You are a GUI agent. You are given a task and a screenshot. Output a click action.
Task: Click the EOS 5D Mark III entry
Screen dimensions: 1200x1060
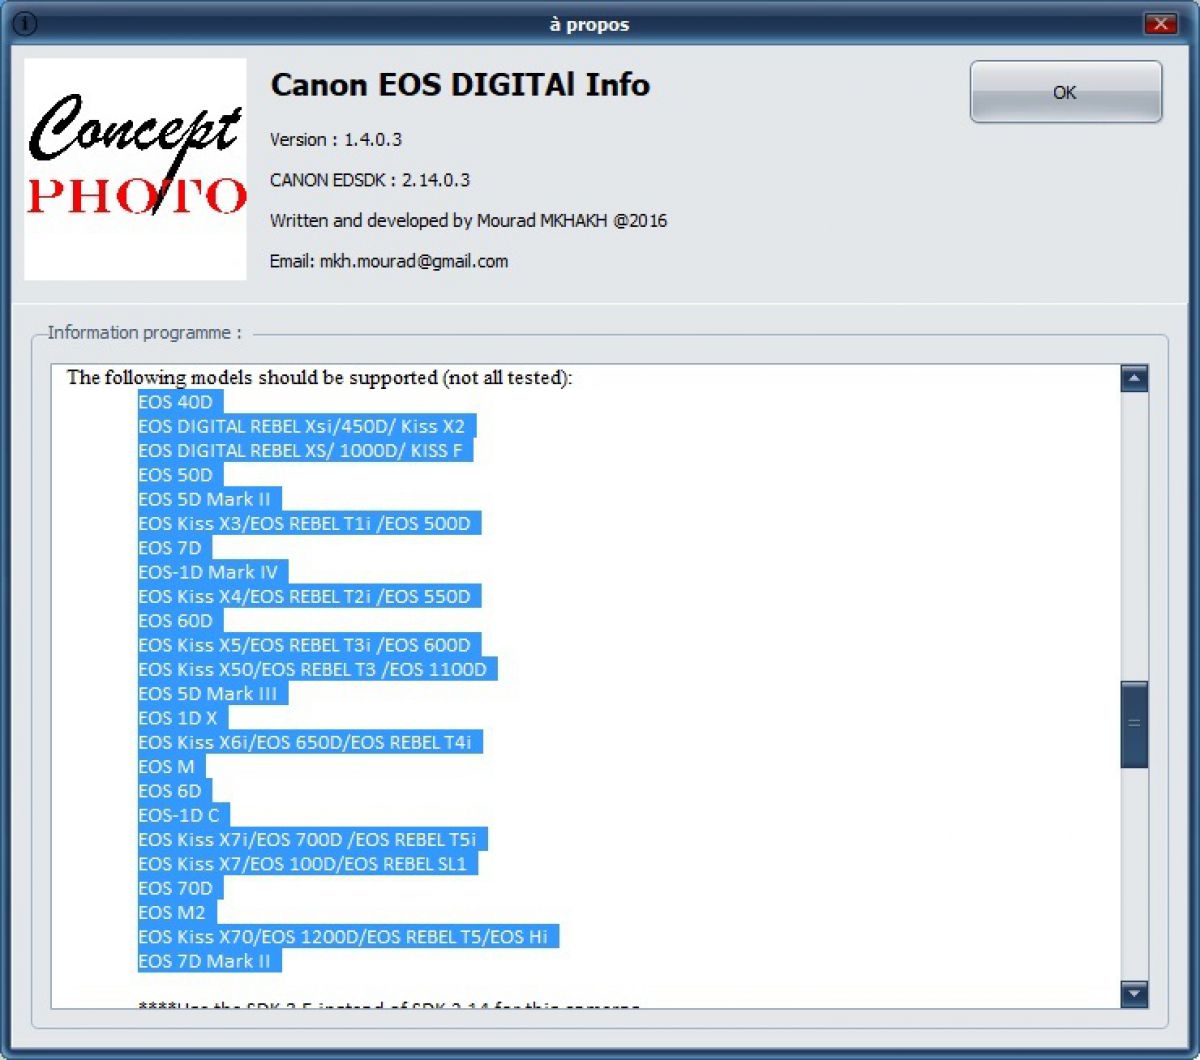208,694
